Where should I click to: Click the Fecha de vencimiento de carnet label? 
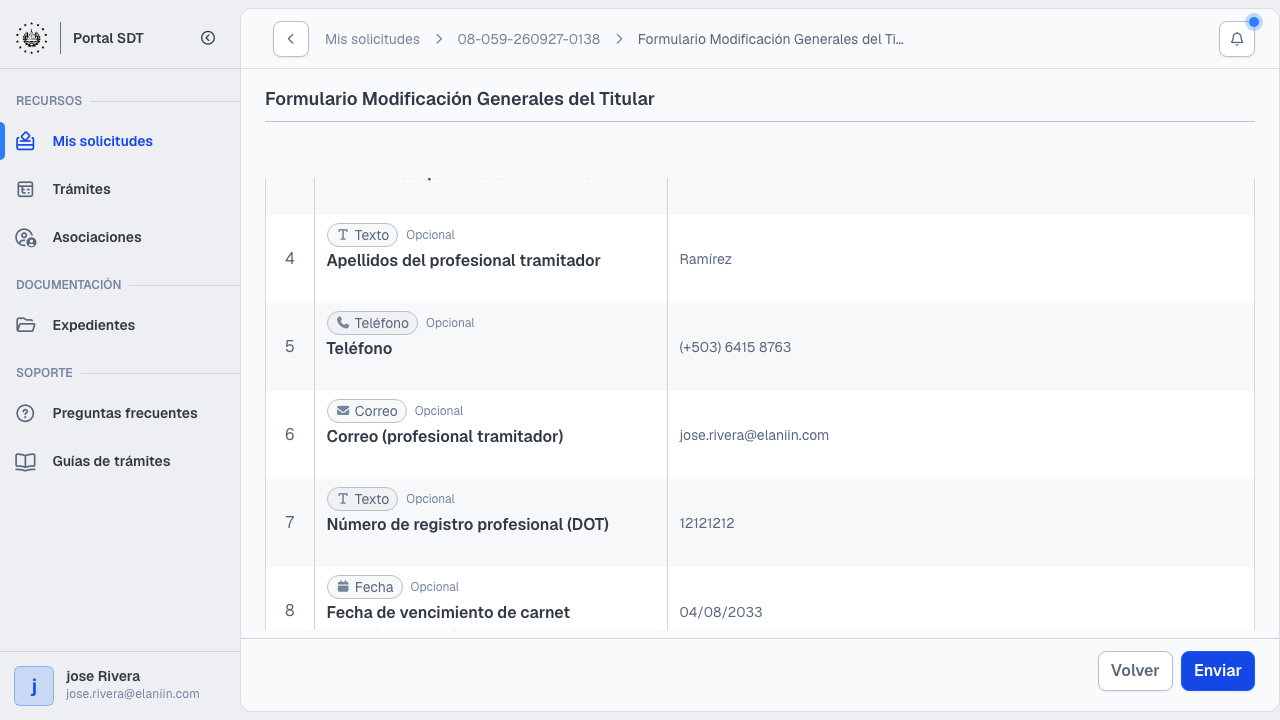pyautogui.click(x=448, y=612)
